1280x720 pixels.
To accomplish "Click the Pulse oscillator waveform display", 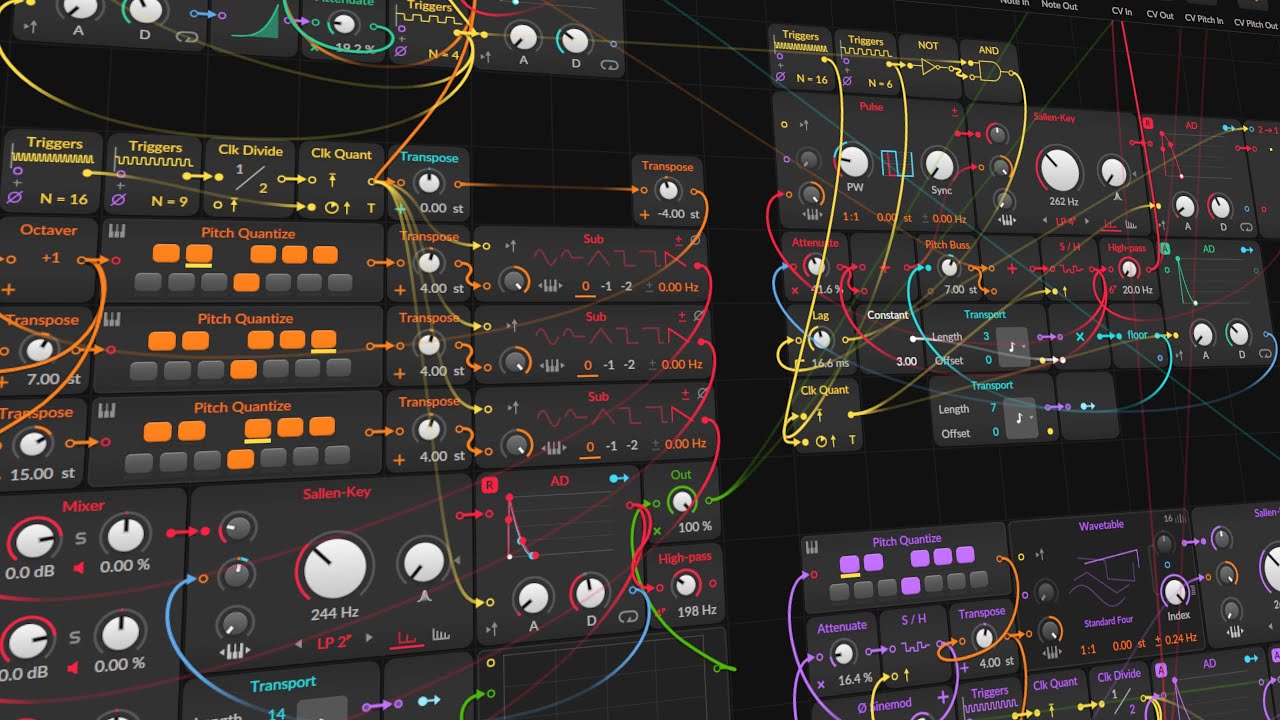I will coord(896,163).
